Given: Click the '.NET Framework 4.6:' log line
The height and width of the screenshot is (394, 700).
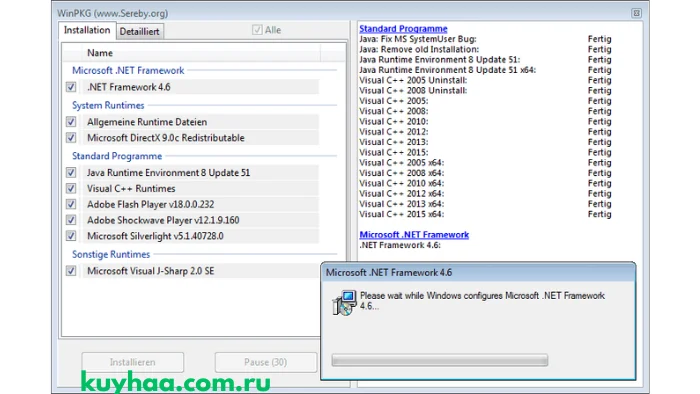Looking at the screenshot, I should point(400,245).
